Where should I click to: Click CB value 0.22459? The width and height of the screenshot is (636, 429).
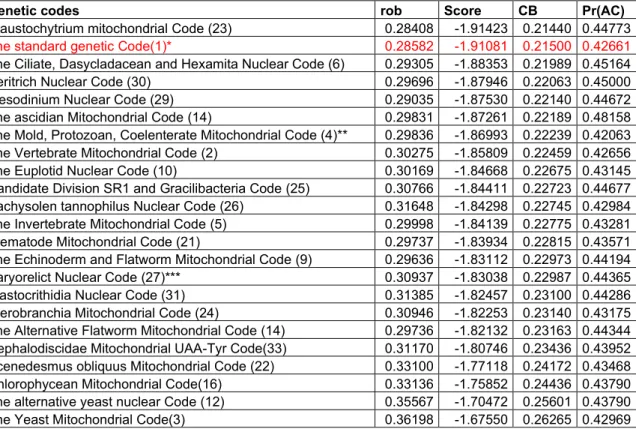click(547, 153)
